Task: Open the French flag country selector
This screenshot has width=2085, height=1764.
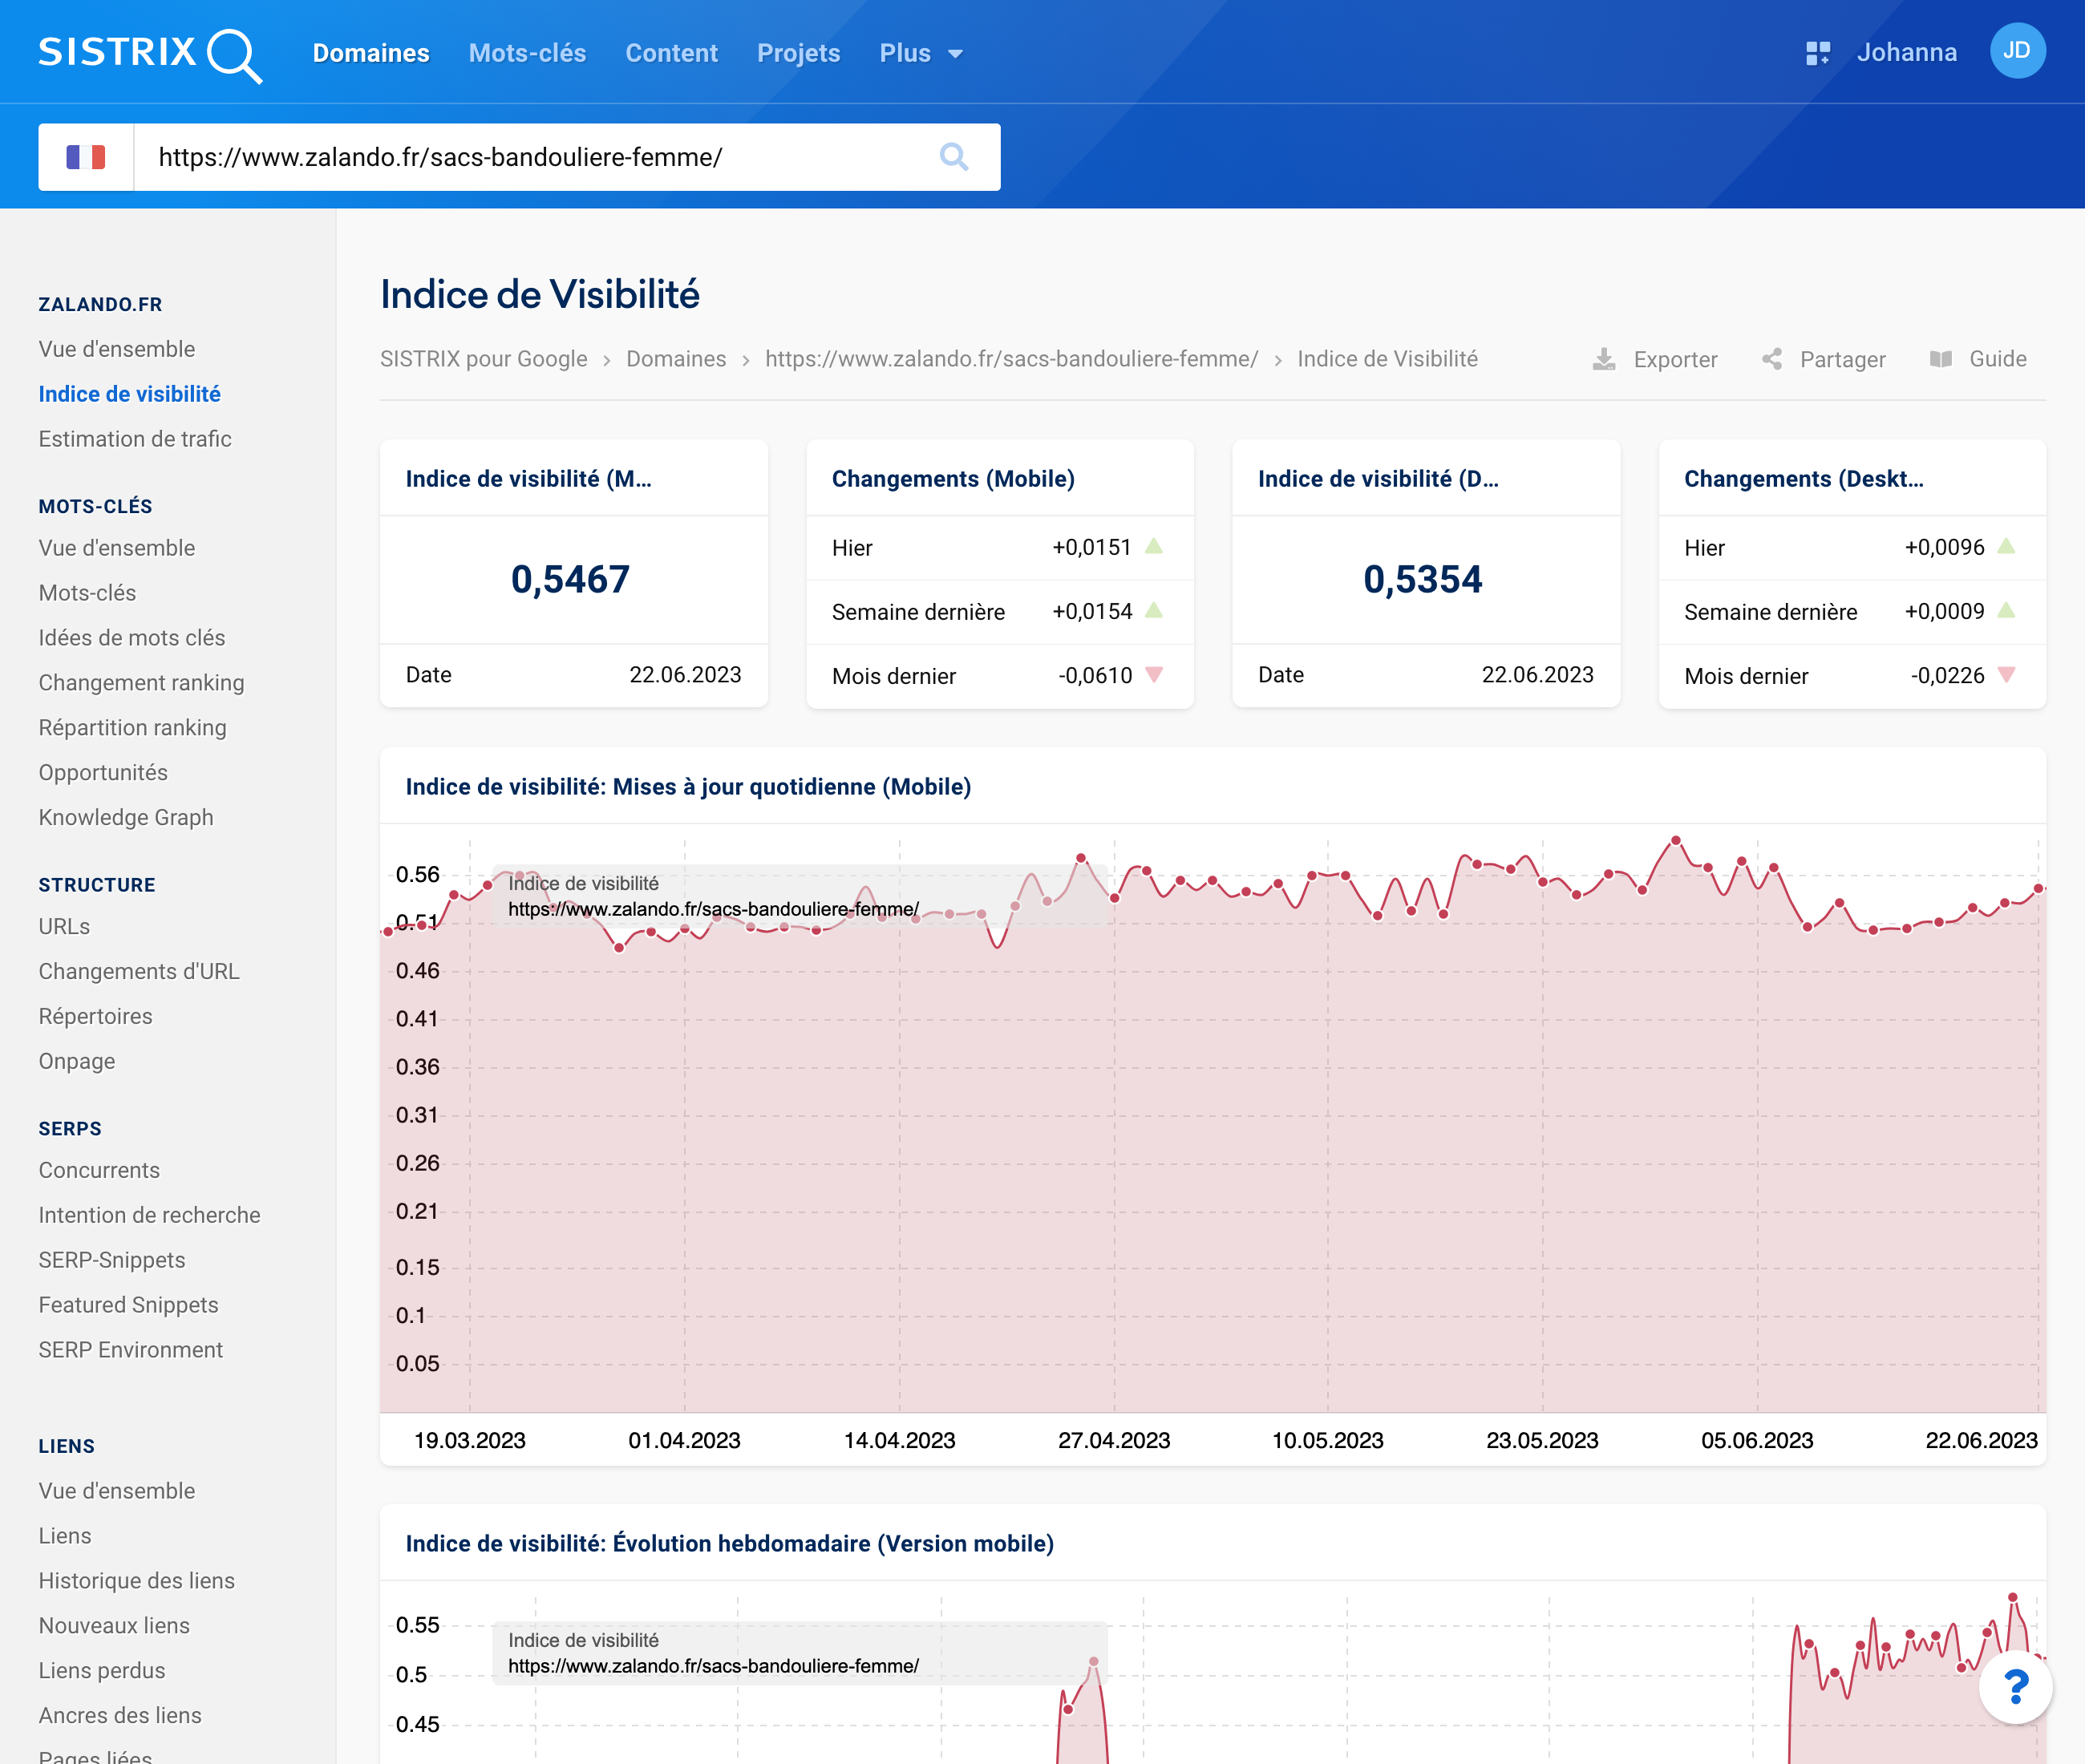Action: click(x=86, y=157)
